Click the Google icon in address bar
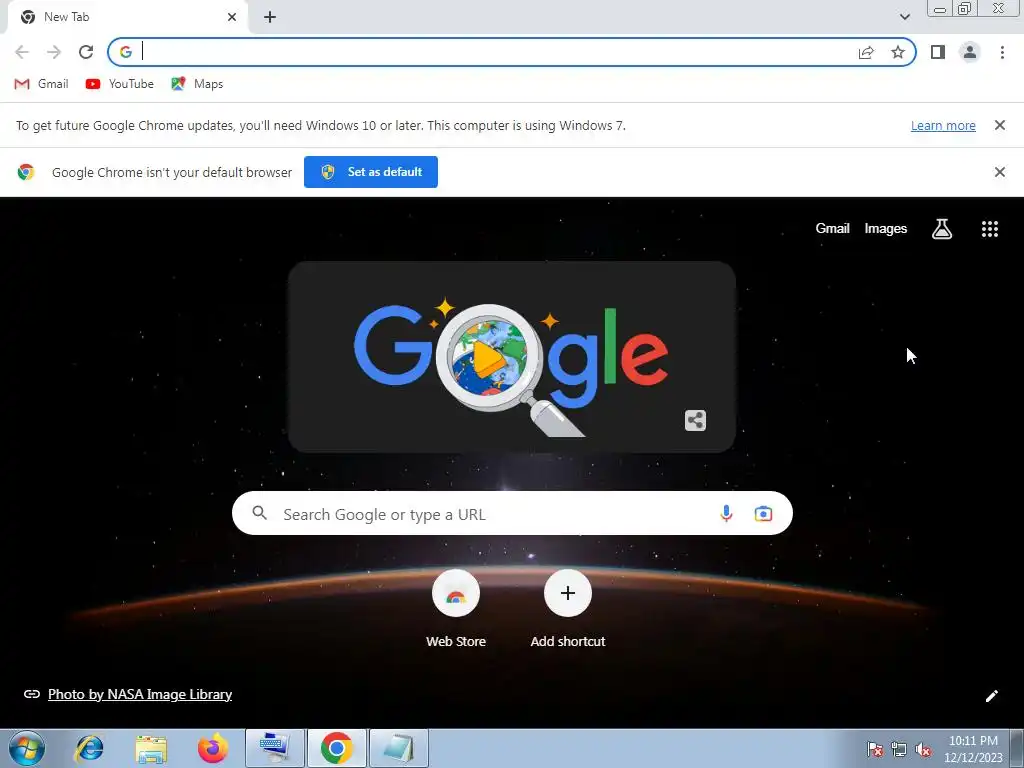The width and height of the screenshot is (1024, 768). [x=126, y=52]
